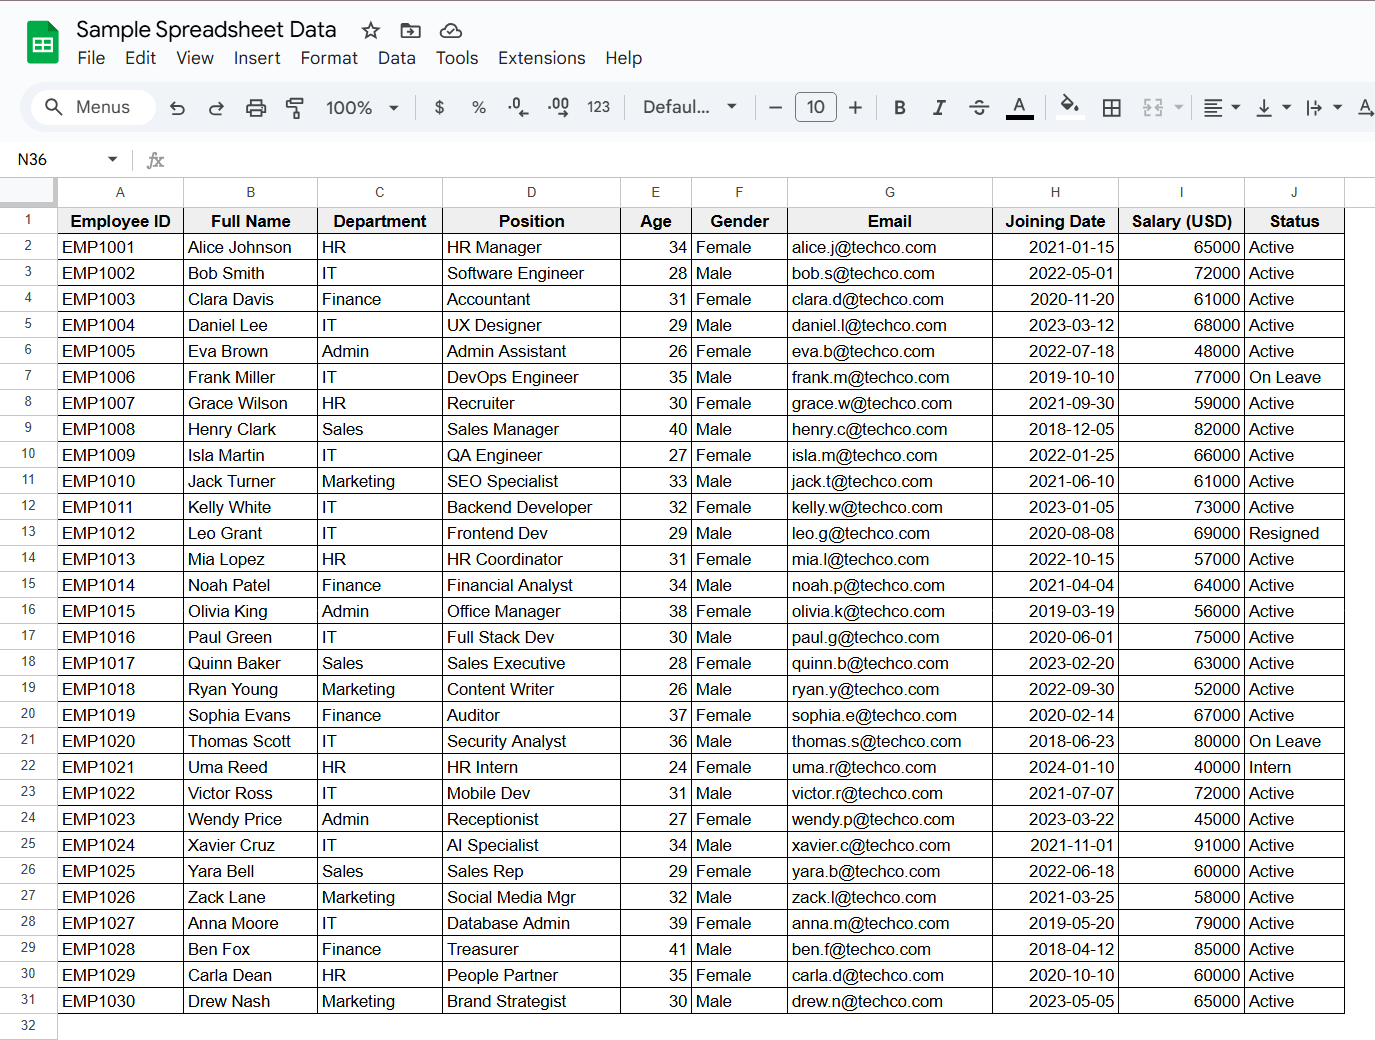Open horizontal alignment options

coord(1220,107)
